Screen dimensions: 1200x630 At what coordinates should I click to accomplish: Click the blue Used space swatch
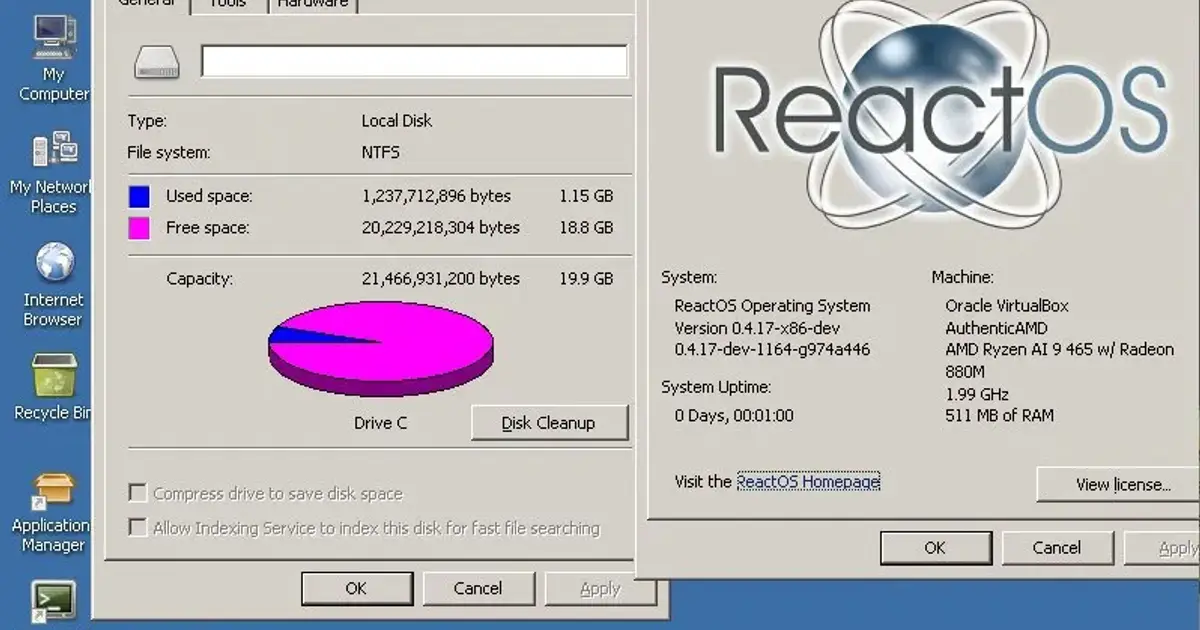tap(139, 196)
